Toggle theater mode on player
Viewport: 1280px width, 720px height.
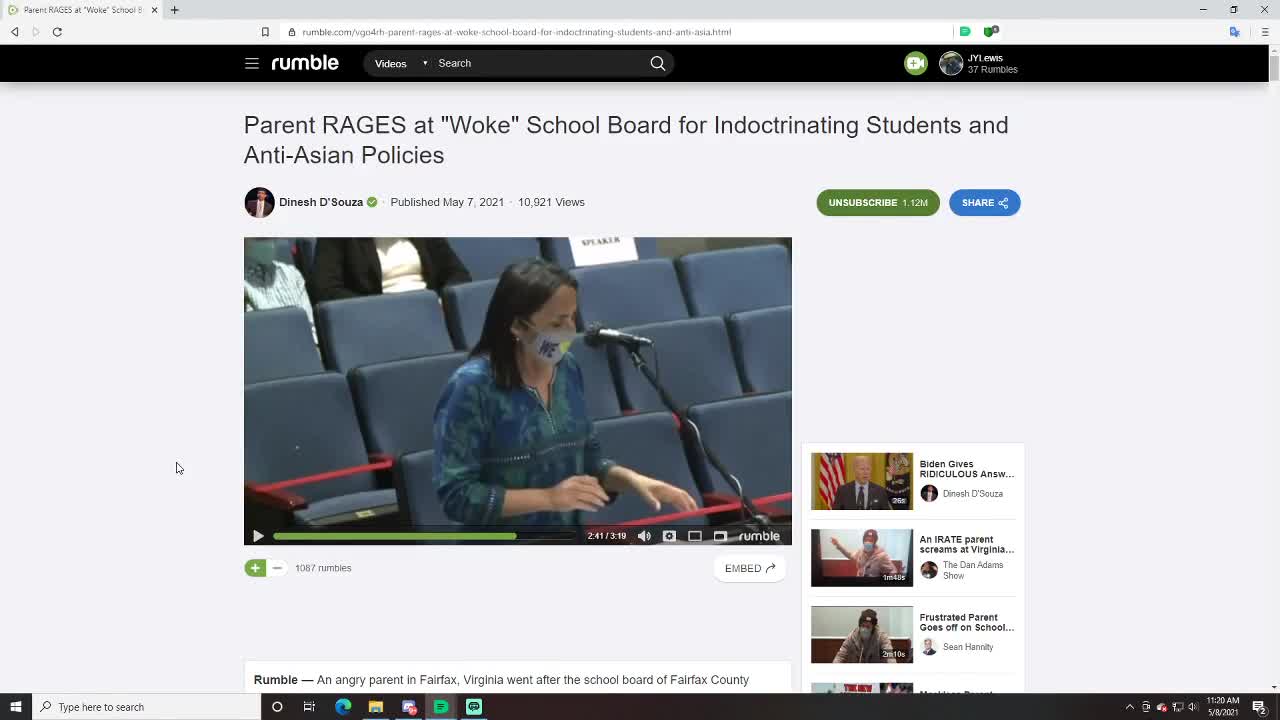(x=695, y=536)
